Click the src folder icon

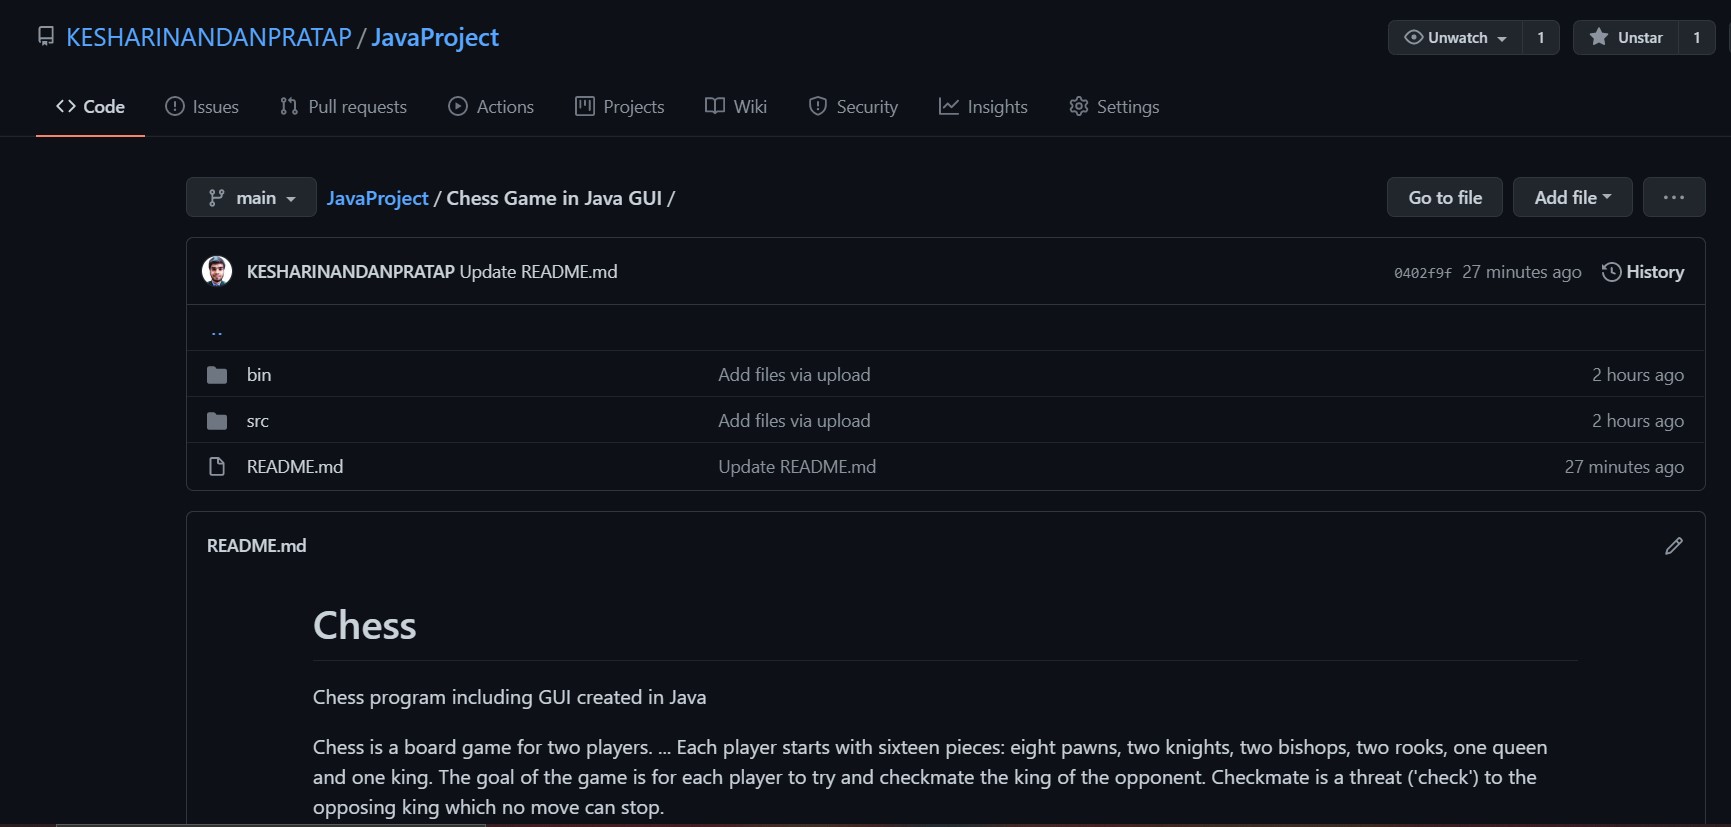point(217,421)
